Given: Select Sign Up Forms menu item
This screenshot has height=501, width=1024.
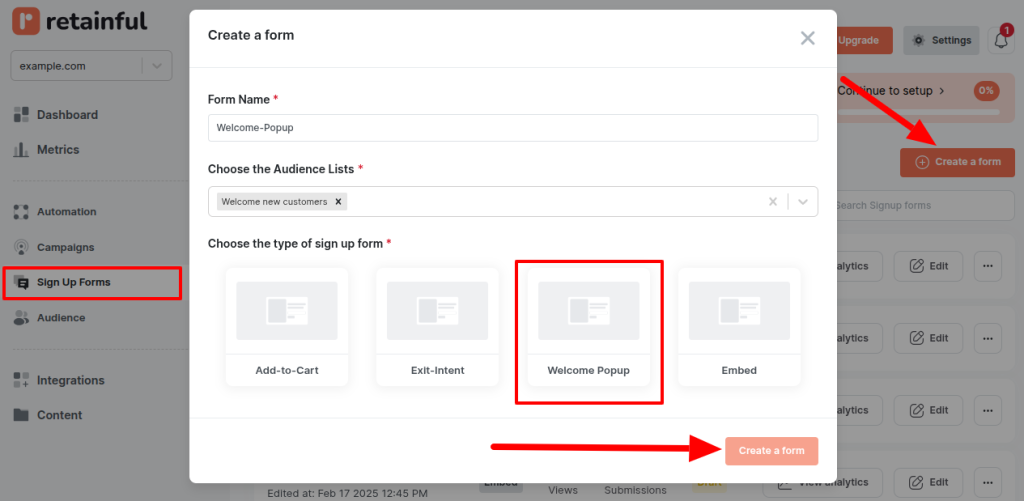Looking at the screenshot, I should pyautogui.click(x=73, y=283).
